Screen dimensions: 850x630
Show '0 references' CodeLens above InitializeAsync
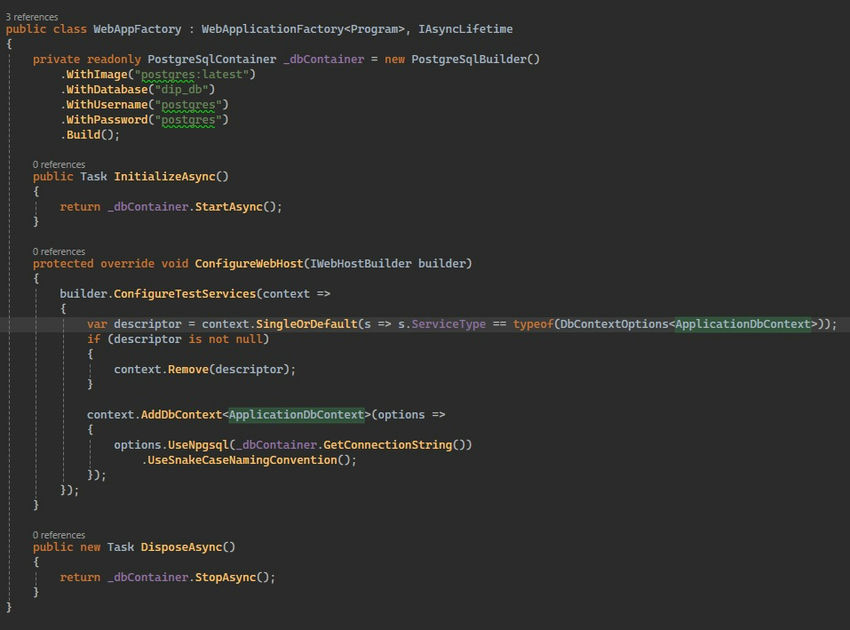(59, 164)
